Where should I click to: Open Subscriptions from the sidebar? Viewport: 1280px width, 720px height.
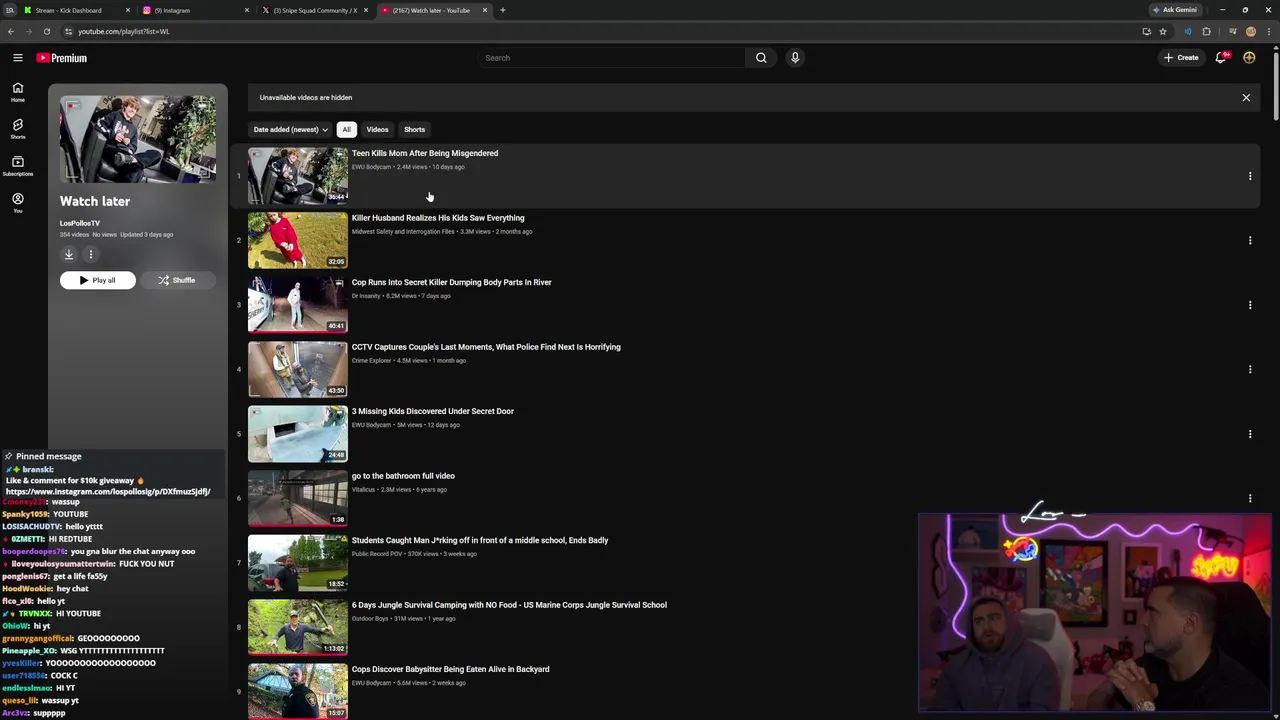(17, 165)
